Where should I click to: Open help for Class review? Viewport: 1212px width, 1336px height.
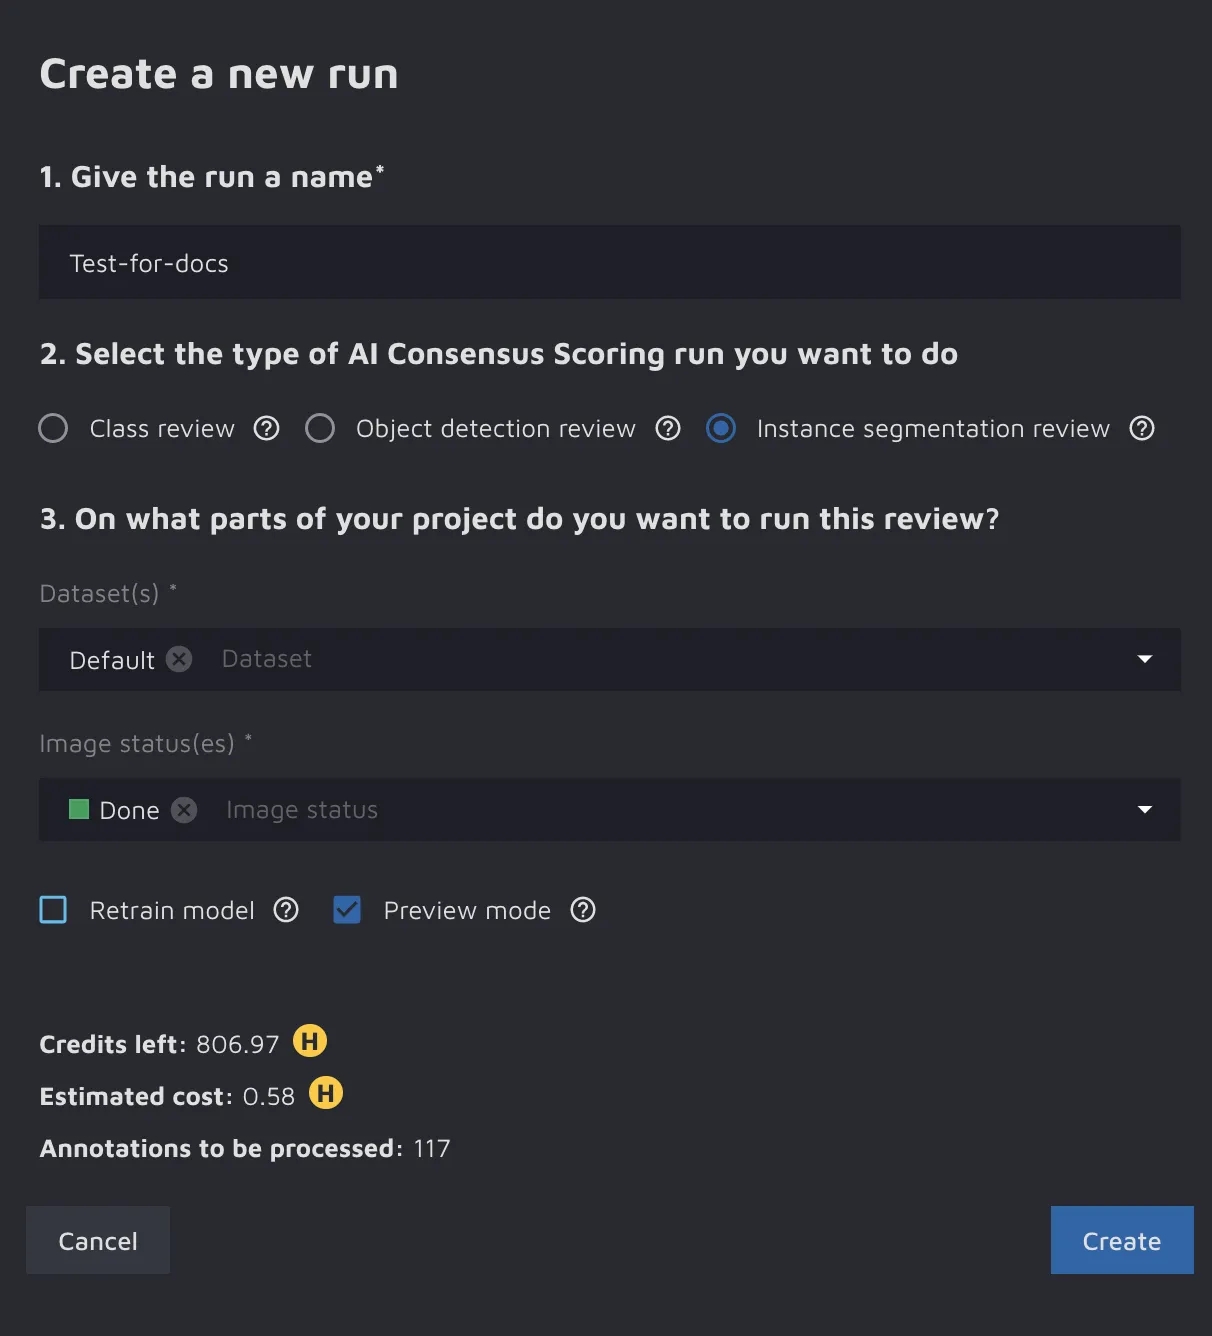(266, 429)
